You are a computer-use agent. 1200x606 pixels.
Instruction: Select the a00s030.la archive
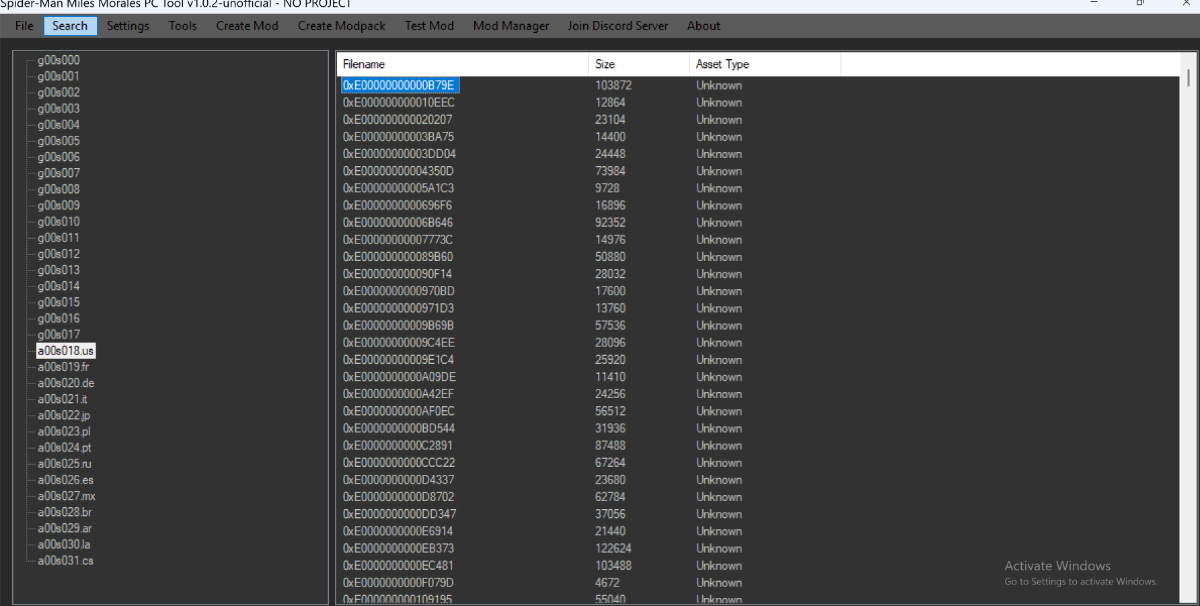click(64, 544)
